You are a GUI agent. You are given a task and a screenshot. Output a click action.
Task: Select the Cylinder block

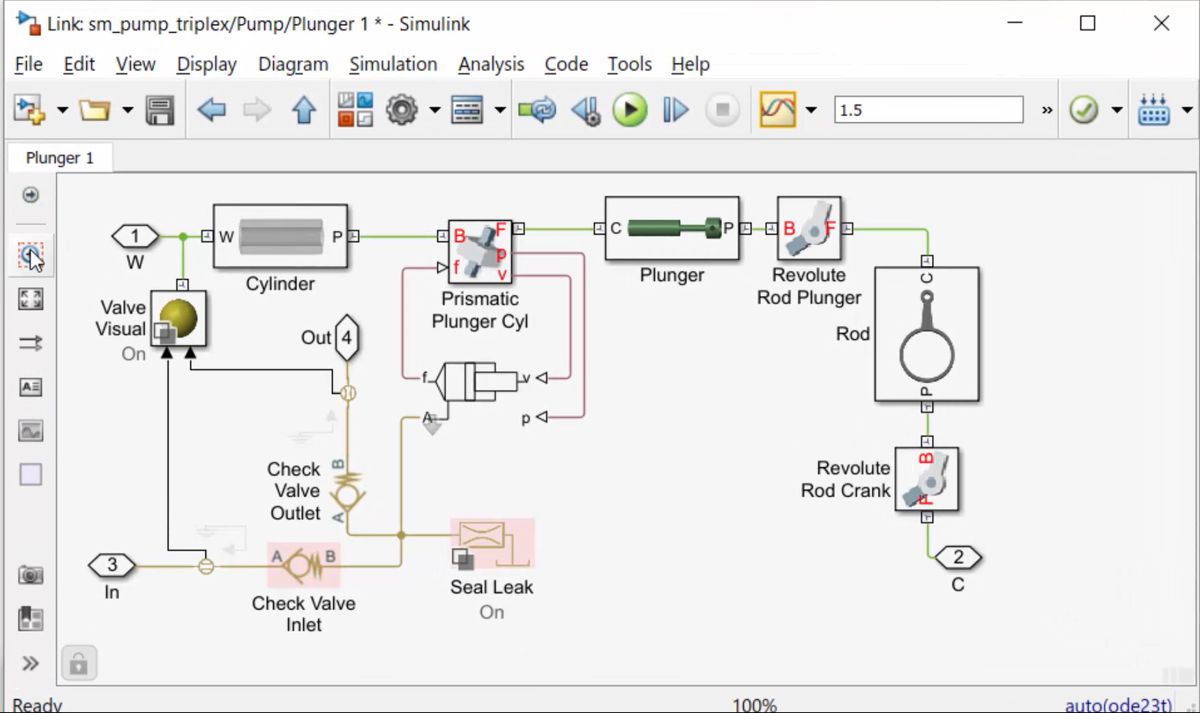(280, 237)
